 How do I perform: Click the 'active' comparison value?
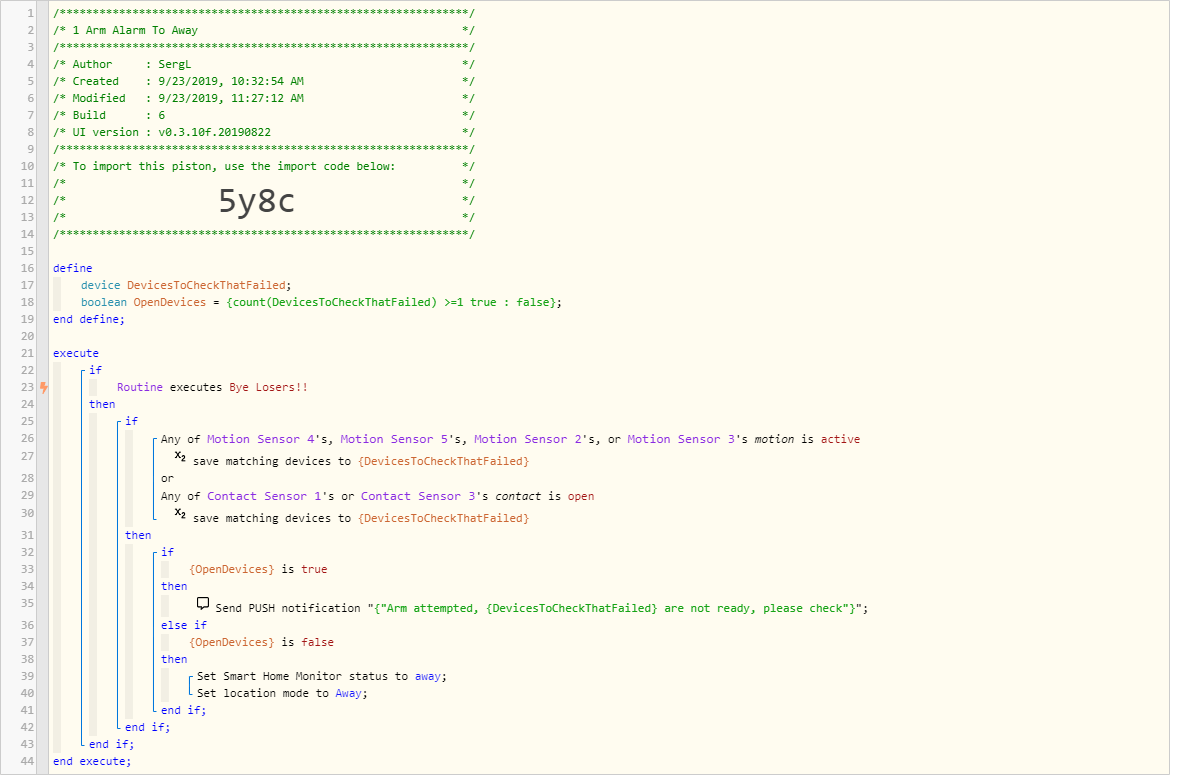(840, 439)
